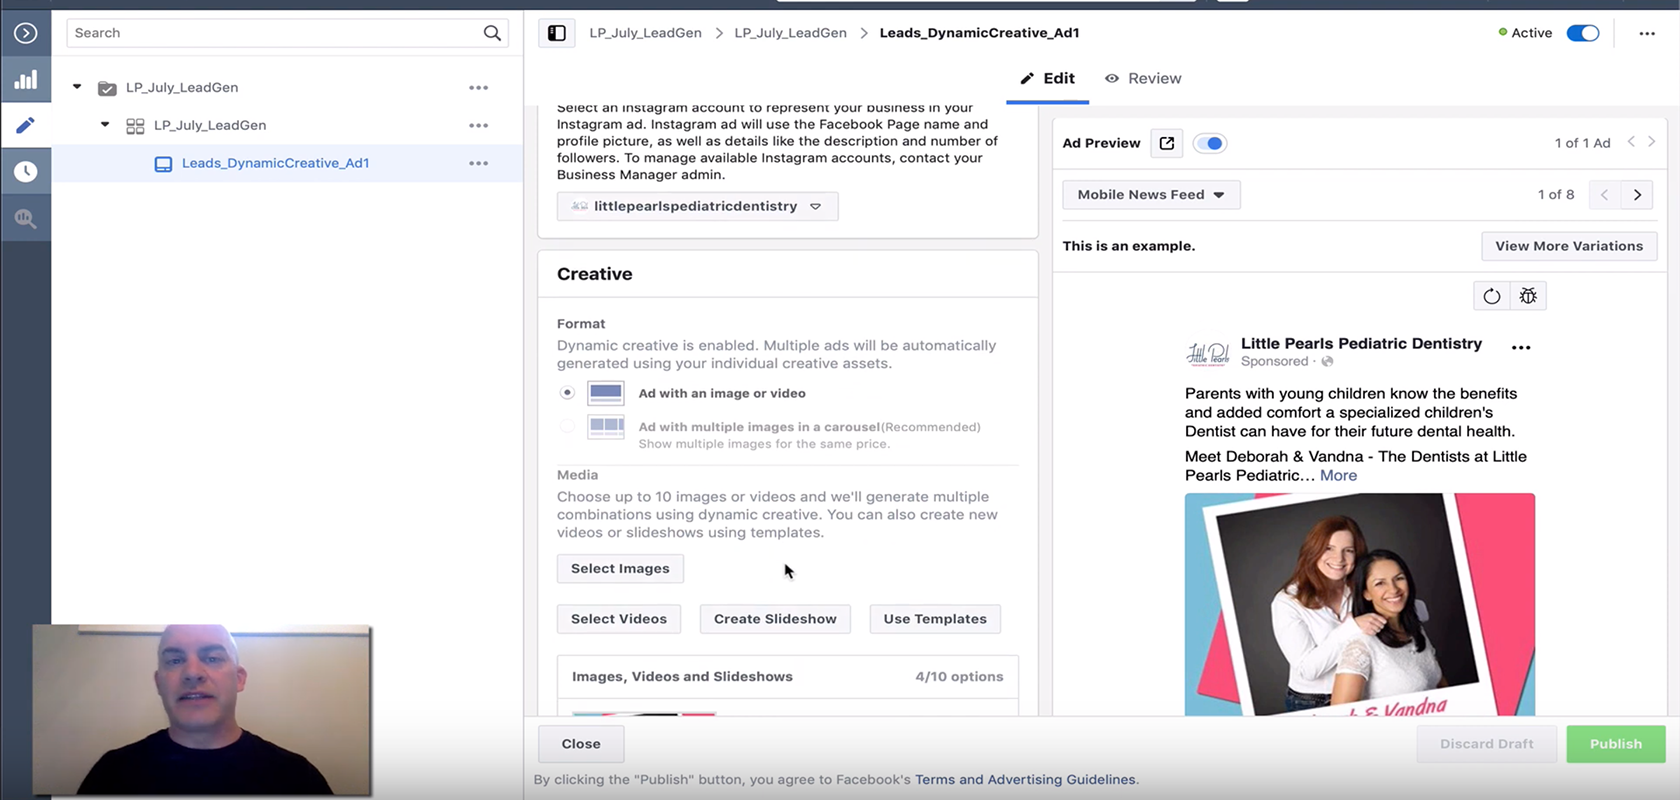Select Ad with multiple images in carousel

[x=567, y=427]
